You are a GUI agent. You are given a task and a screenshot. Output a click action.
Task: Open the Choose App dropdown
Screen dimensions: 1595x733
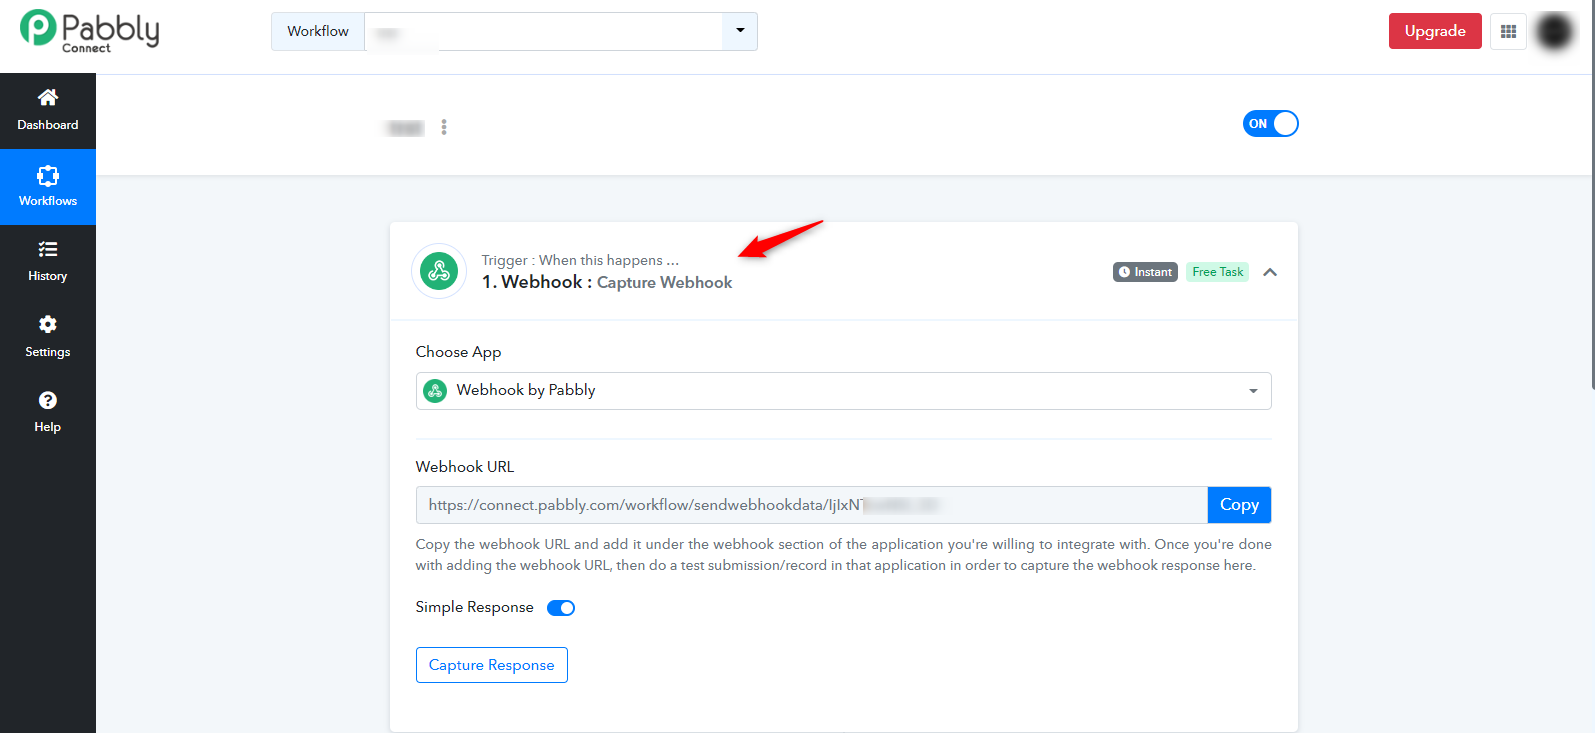pos(843,391)
